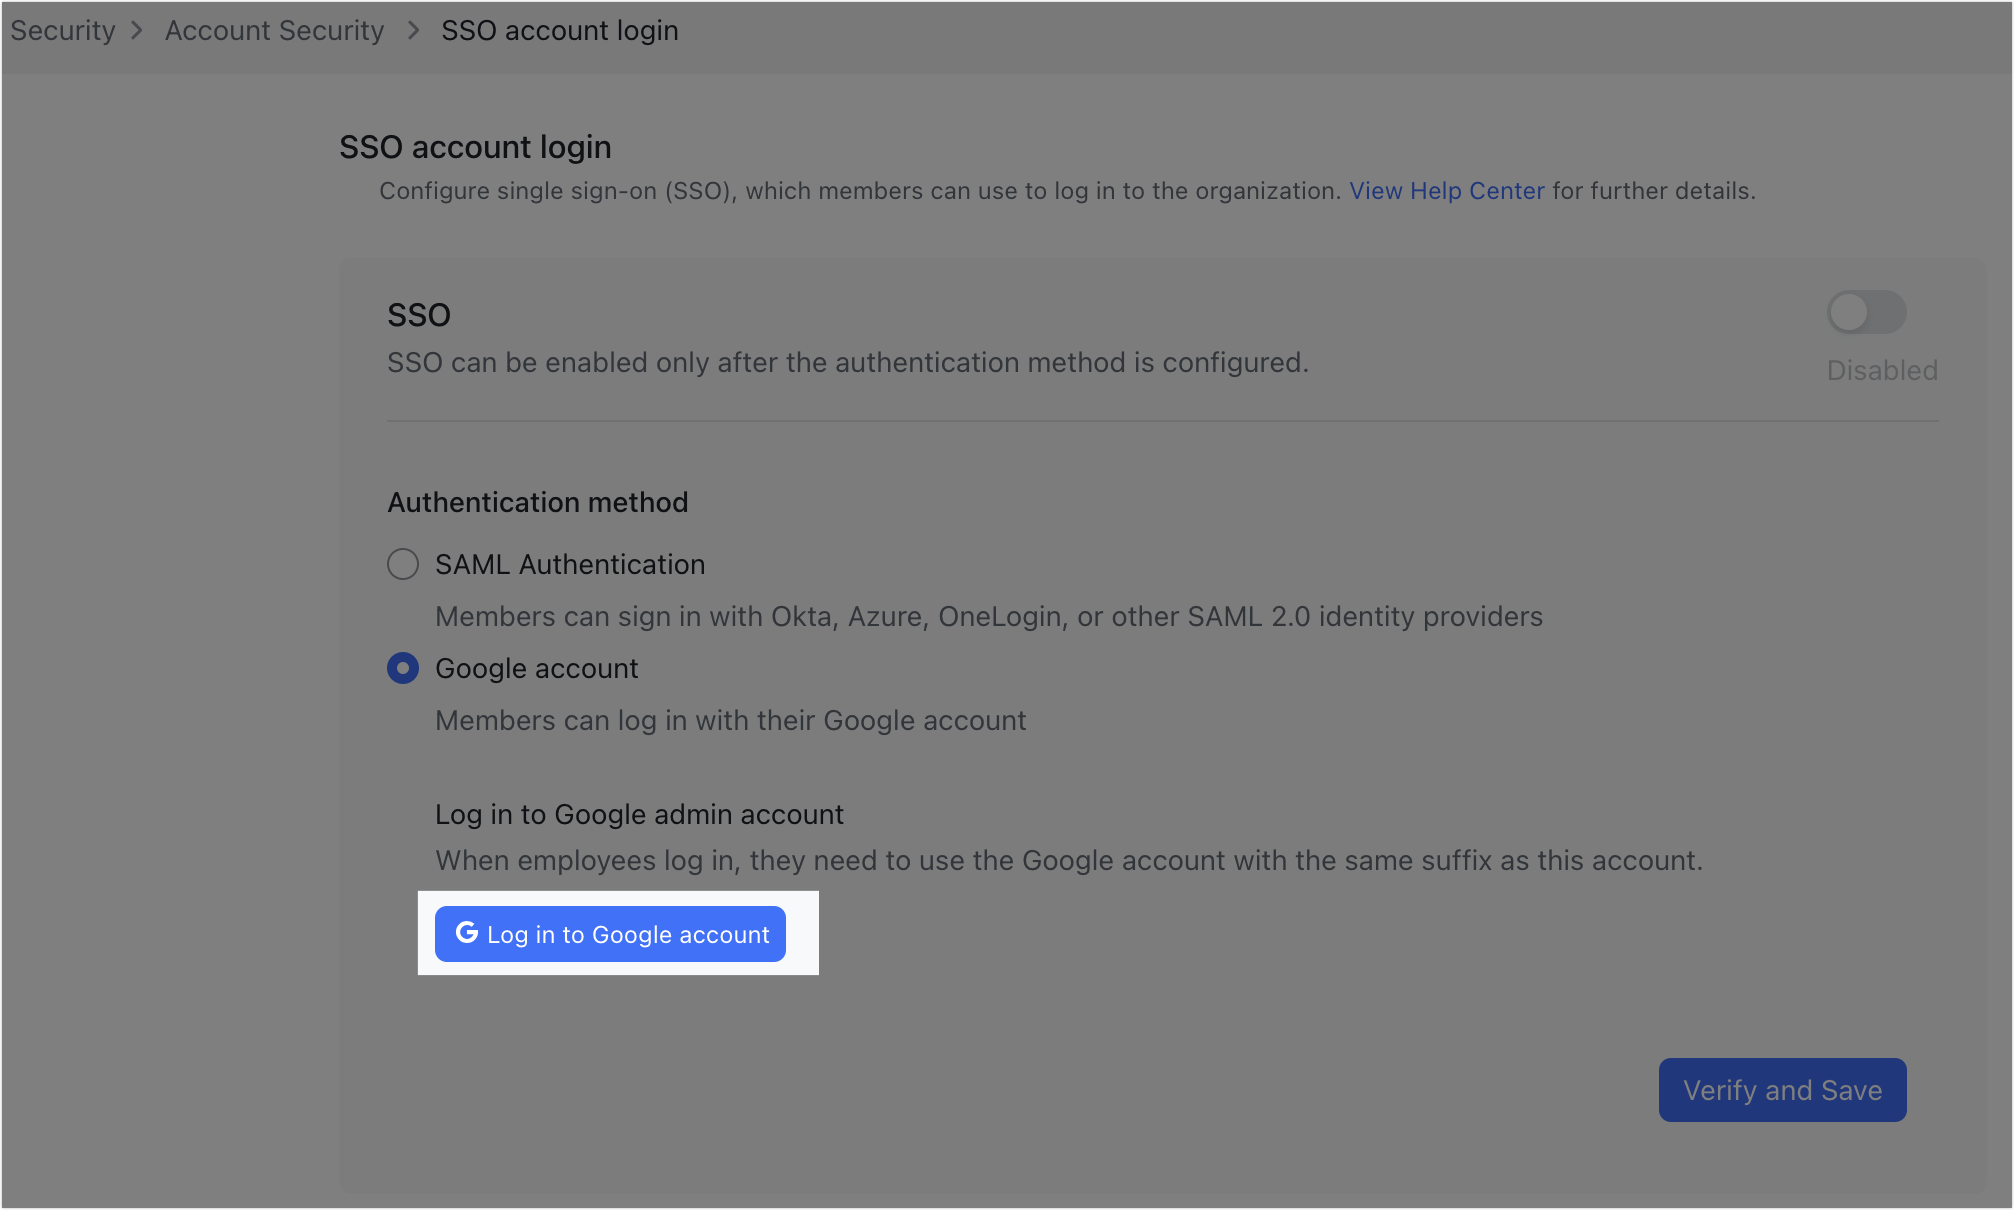The image size is (2014, 1210).
Task: Open Account Security from the breadcrumb
Action: click(x=273, y=30)
